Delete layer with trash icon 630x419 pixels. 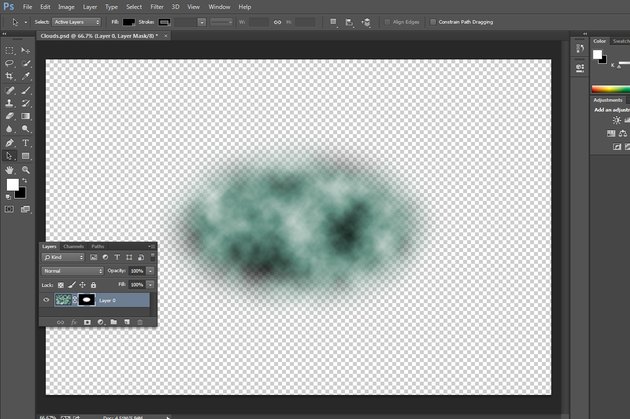pyautogui.click(x=140, y=322)
